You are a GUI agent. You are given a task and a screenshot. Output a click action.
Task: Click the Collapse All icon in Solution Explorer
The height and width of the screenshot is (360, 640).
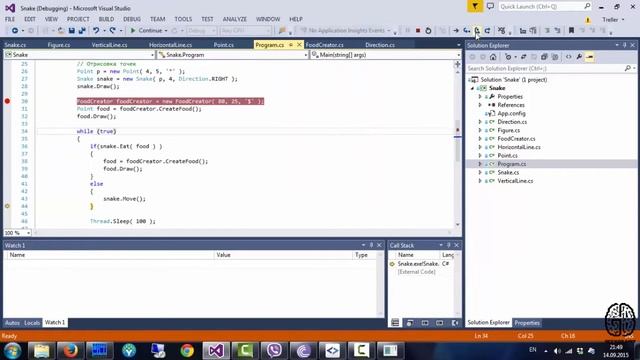[544, 57]
